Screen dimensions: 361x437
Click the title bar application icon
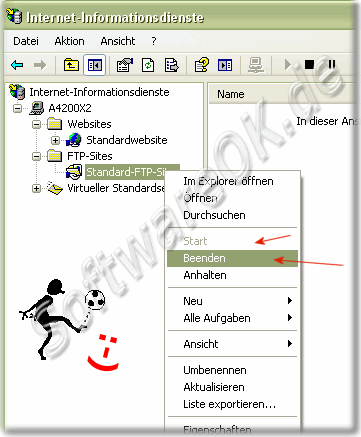point(14,16)
